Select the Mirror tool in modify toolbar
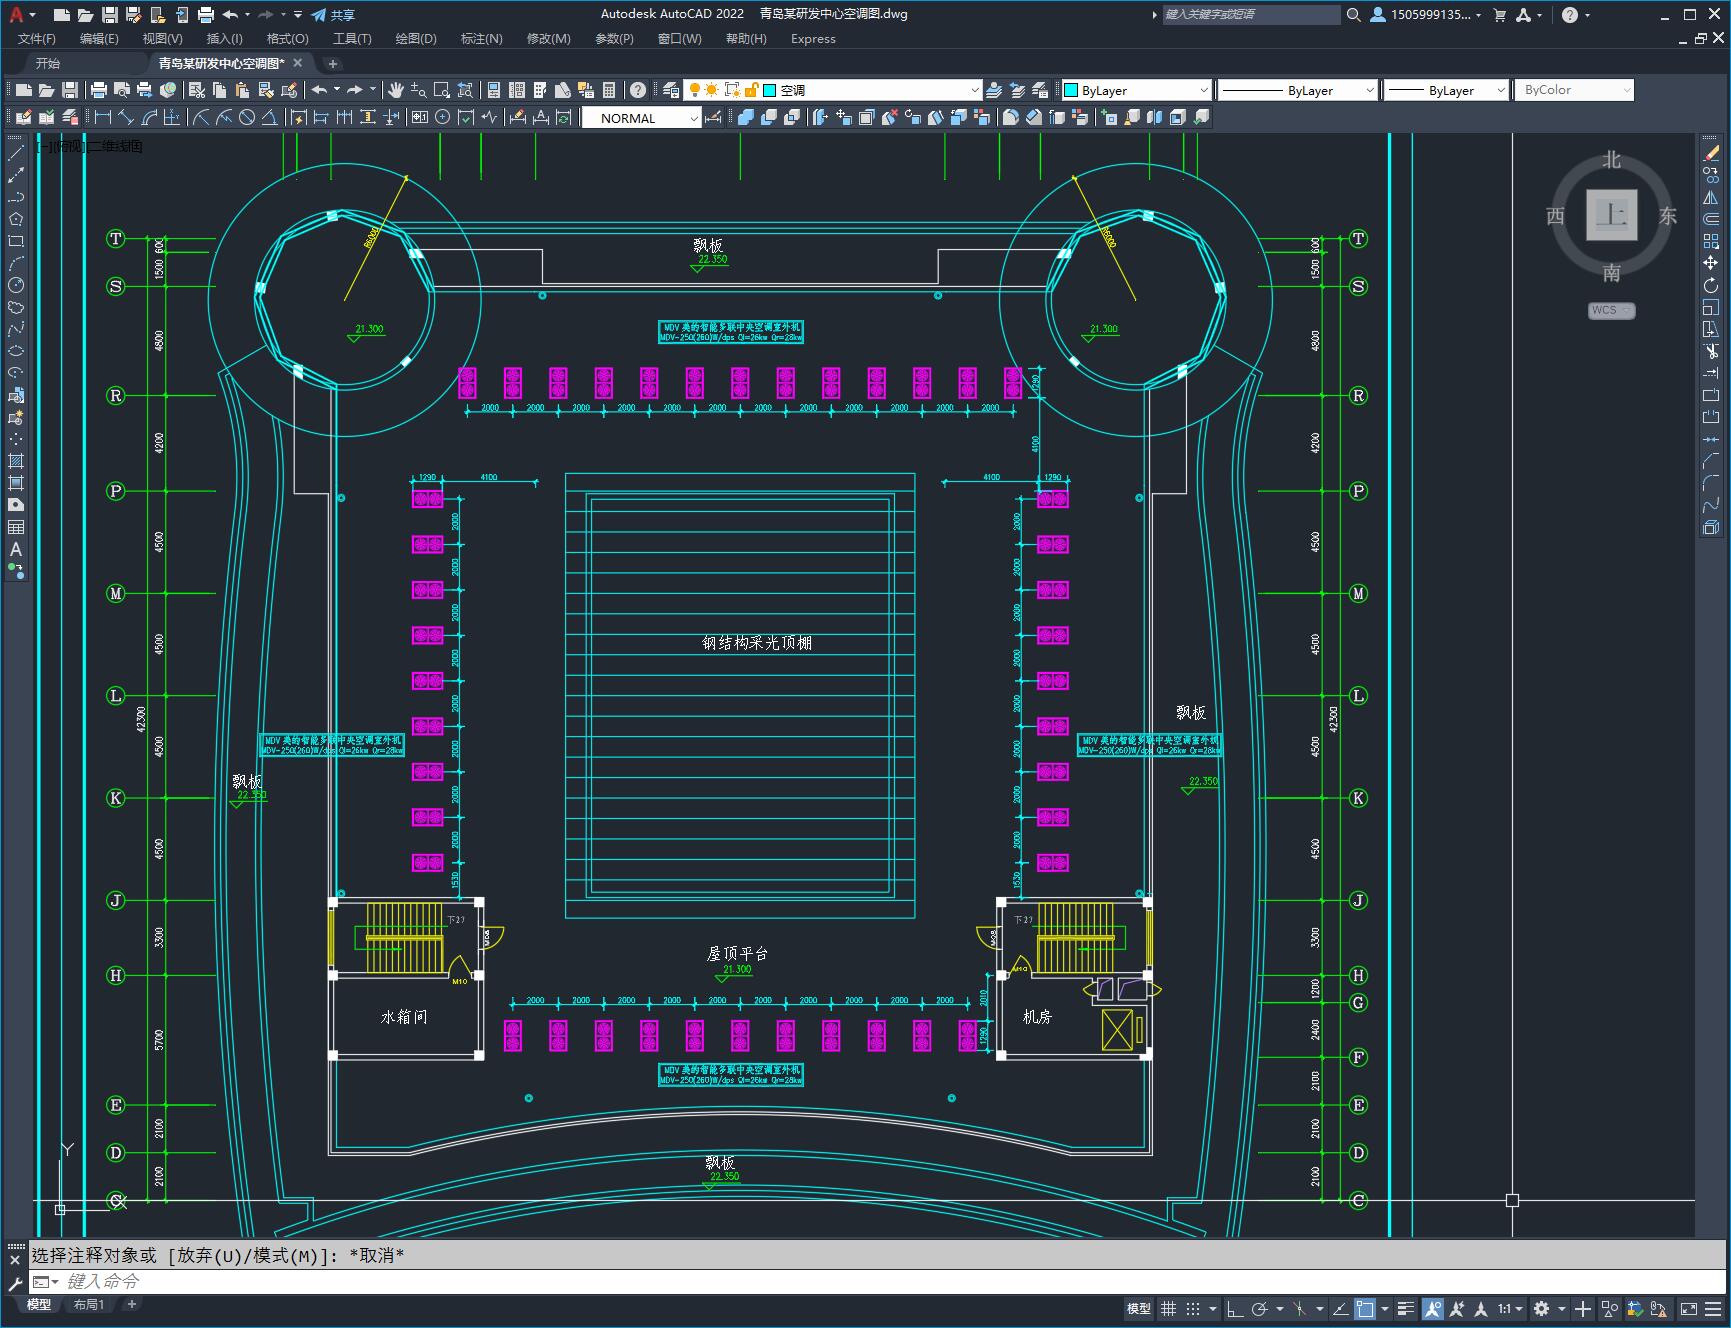The image size is (1731, 1328). point(1711,197)
